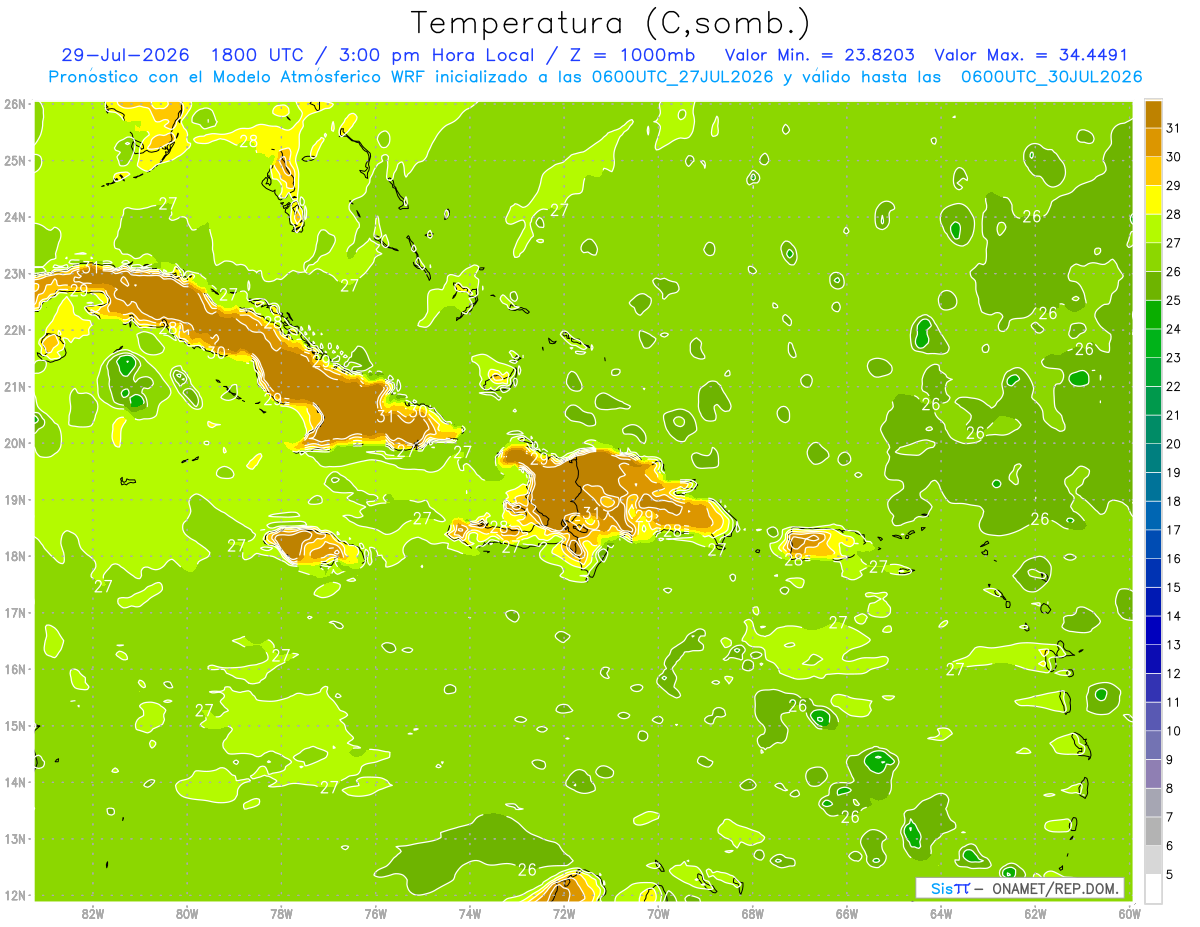Screen dimensions: 1200x927
Task: Click the title 'Temperatura (C,somb.)'
Action: 611,23
